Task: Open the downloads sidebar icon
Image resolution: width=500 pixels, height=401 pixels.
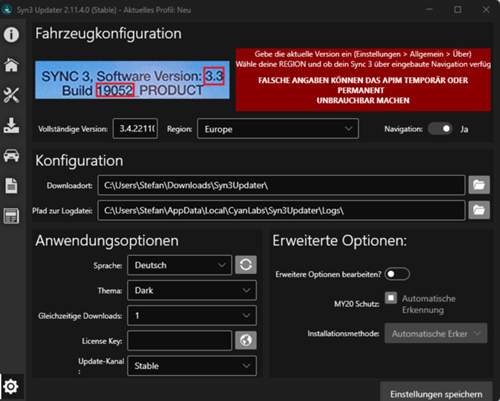Action: (11, 125)
